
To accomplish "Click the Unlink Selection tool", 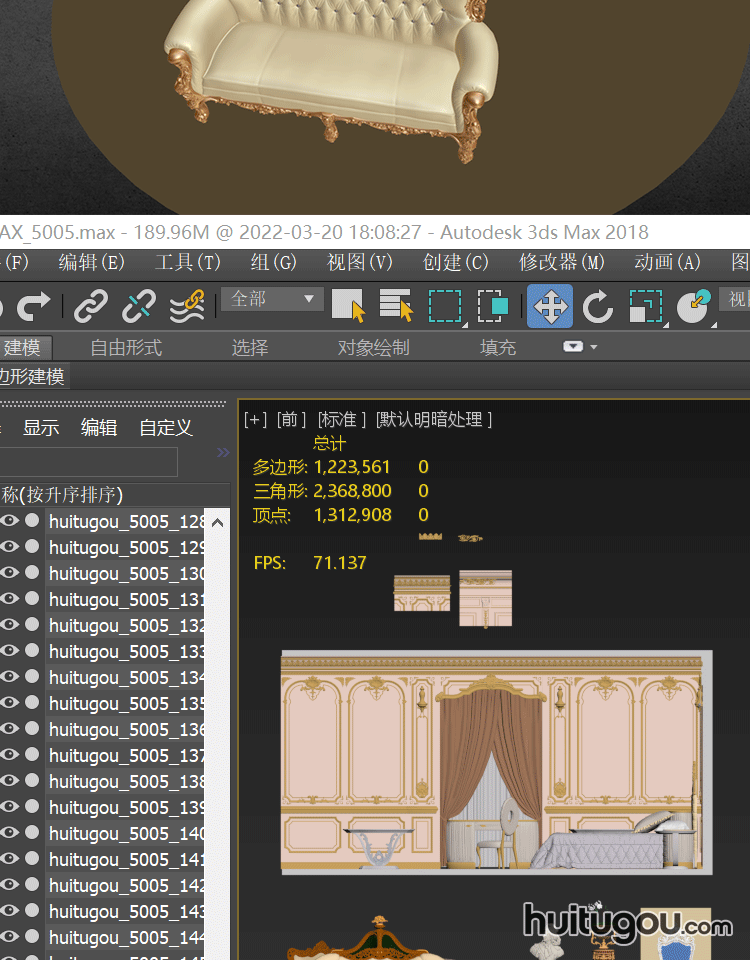I will (139, 306).
